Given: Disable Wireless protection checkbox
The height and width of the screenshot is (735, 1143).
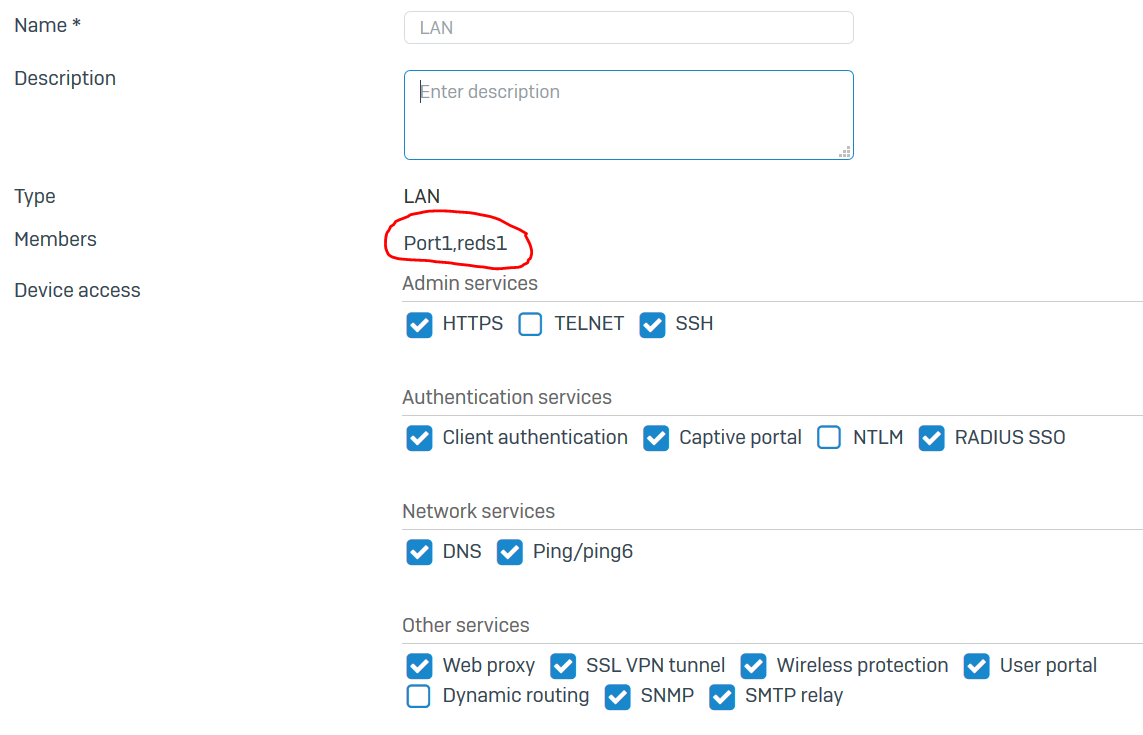Looking at the screenshot, I should (753, 667).
